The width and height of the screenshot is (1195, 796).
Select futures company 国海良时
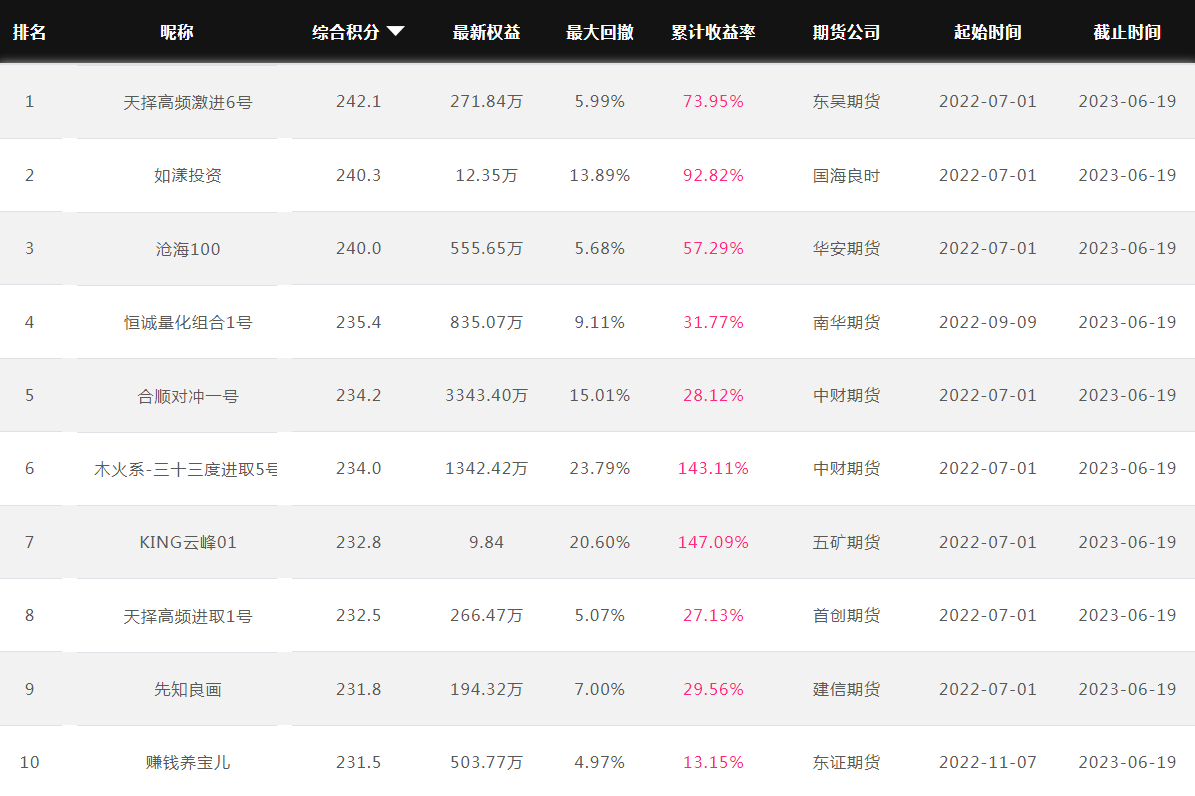point(846,175)
